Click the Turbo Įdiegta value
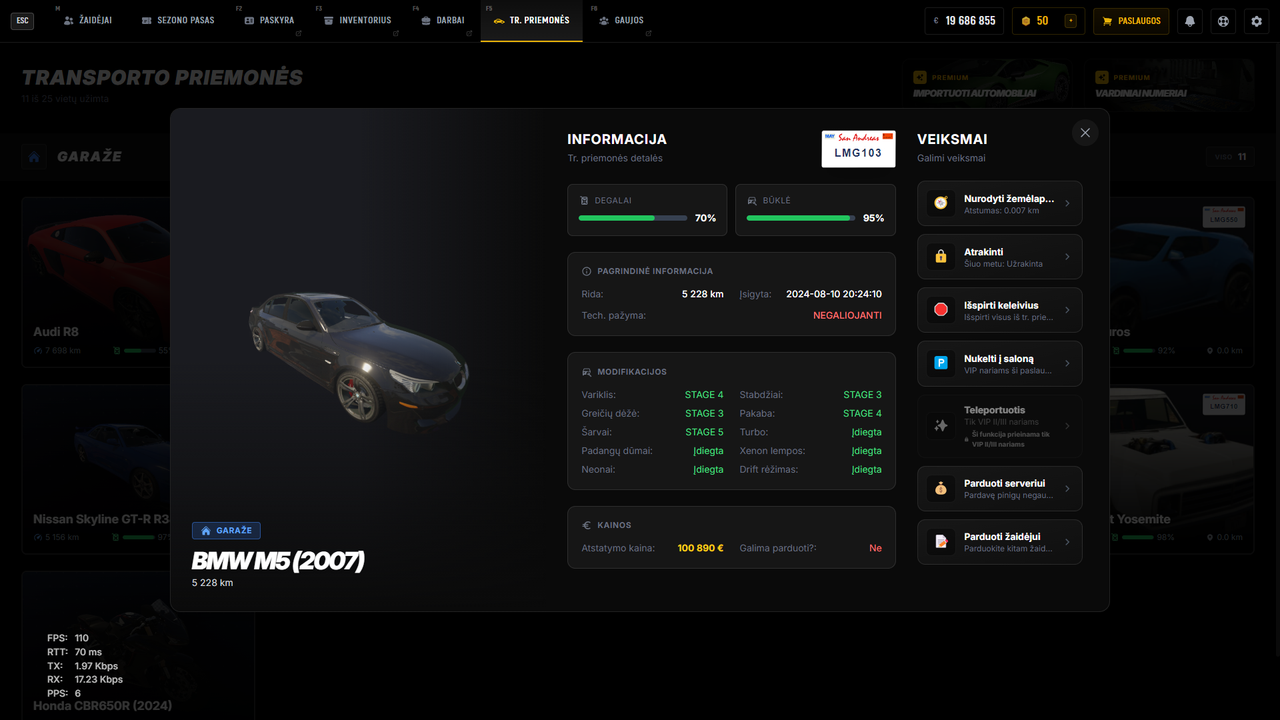The height and width of the screenshot is (720, 1280). click(867, 432)
